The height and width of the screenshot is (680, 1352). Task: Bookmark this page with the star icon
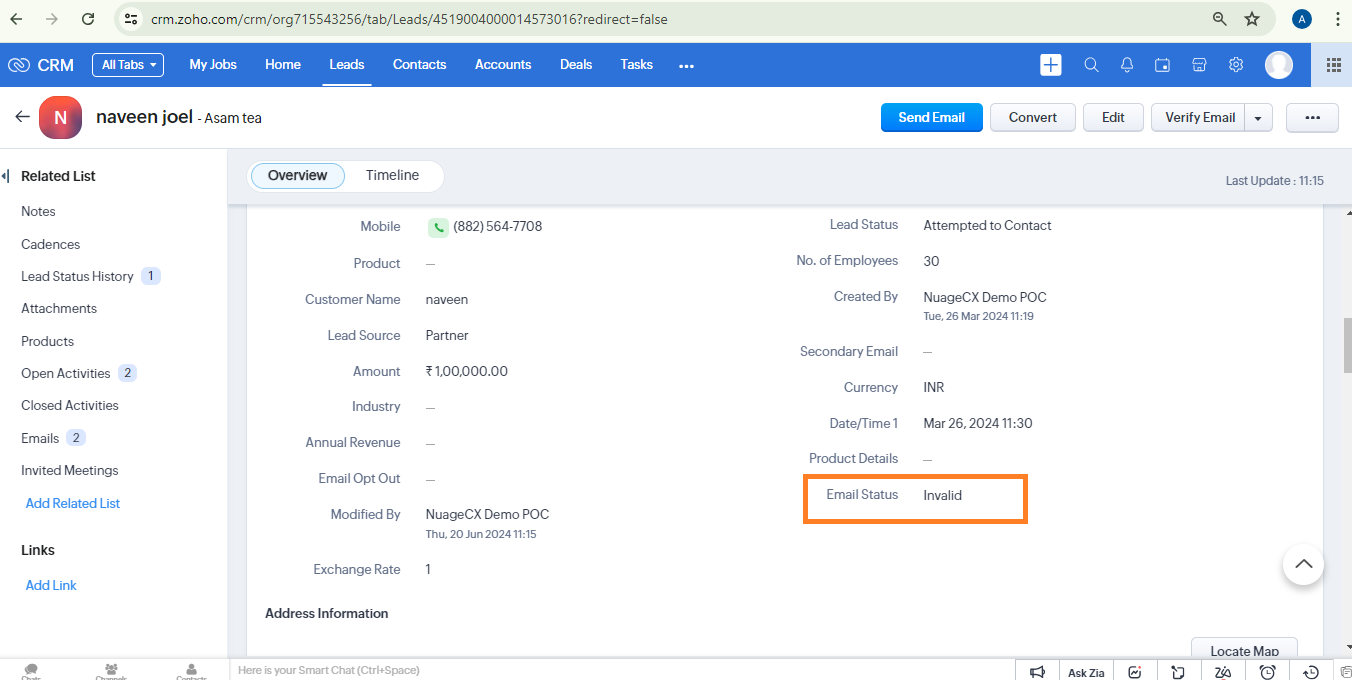[1252, 19]
